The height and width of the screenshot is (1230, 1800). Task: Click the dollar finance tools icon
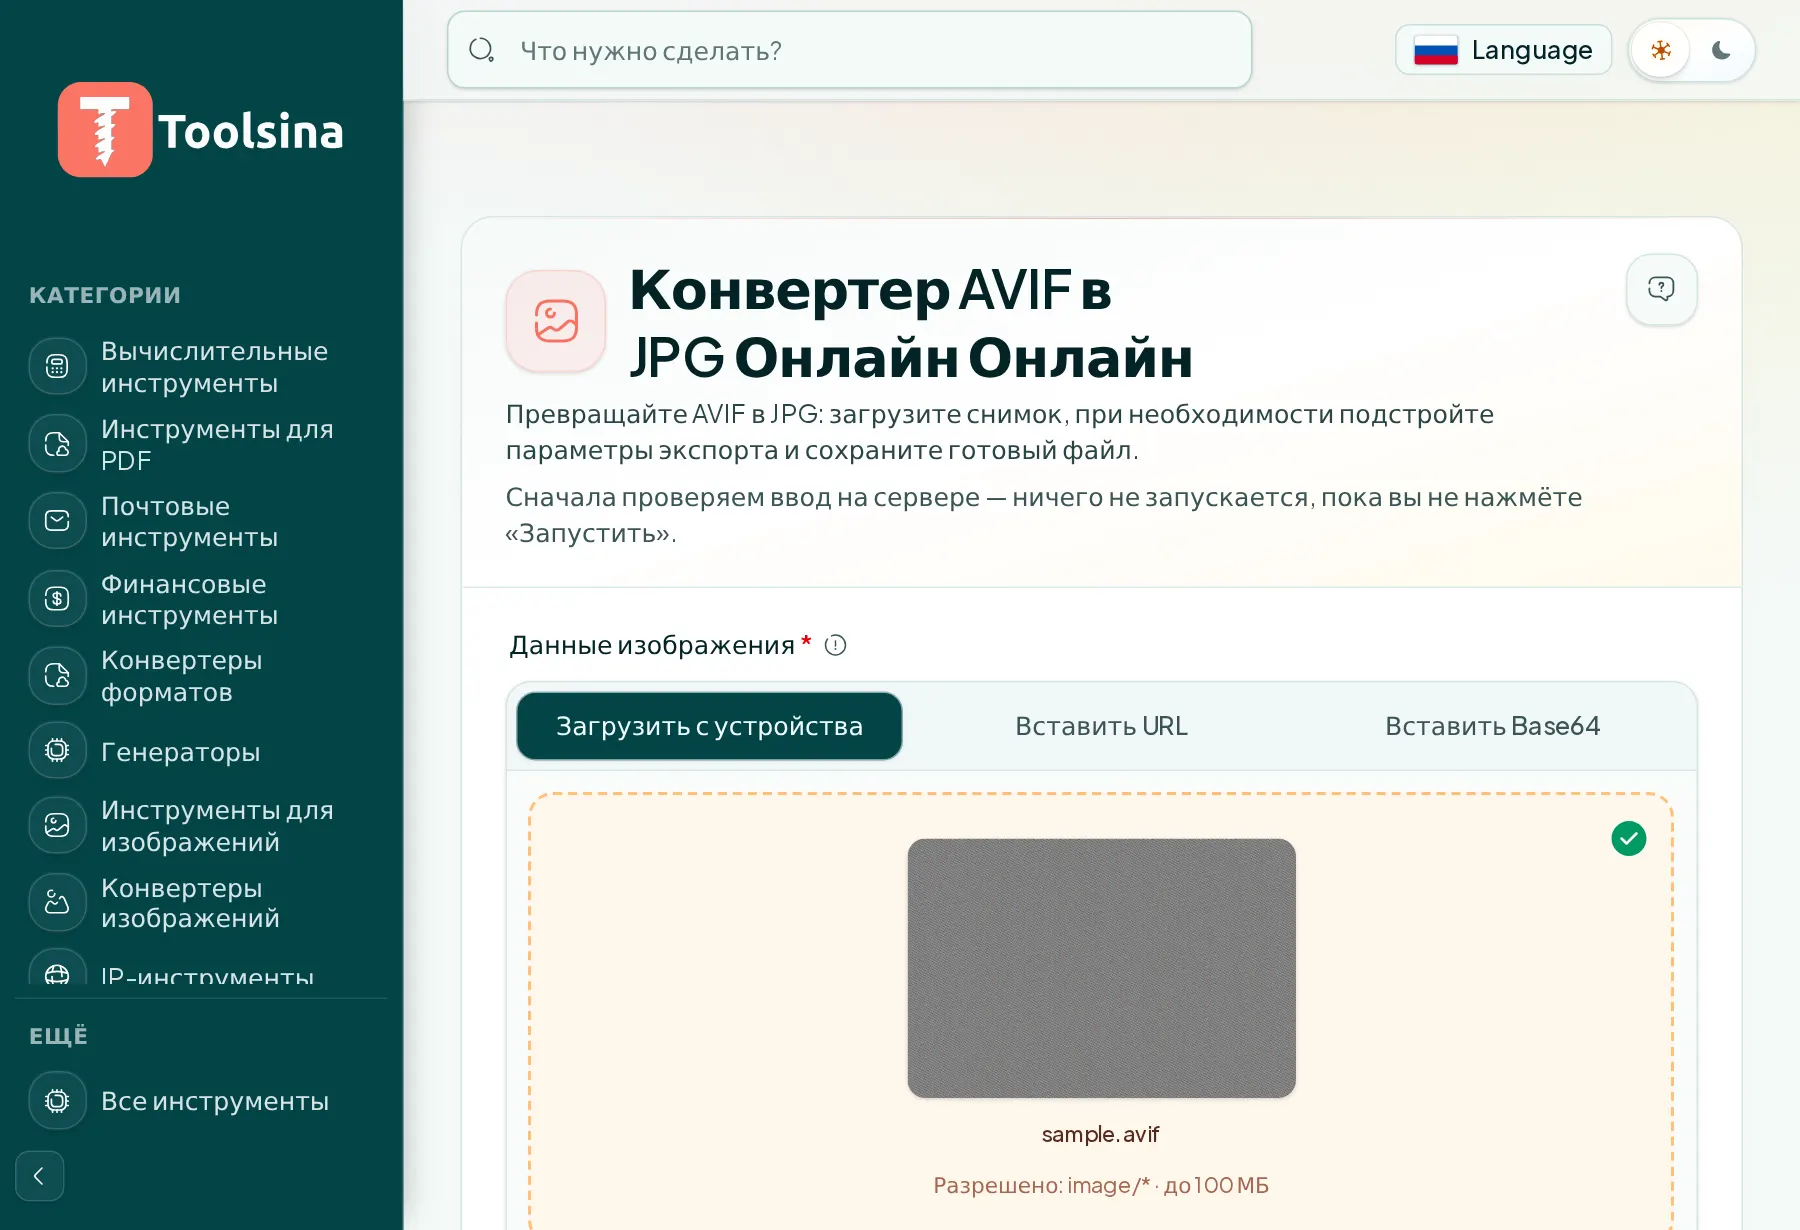pos(58,599)
